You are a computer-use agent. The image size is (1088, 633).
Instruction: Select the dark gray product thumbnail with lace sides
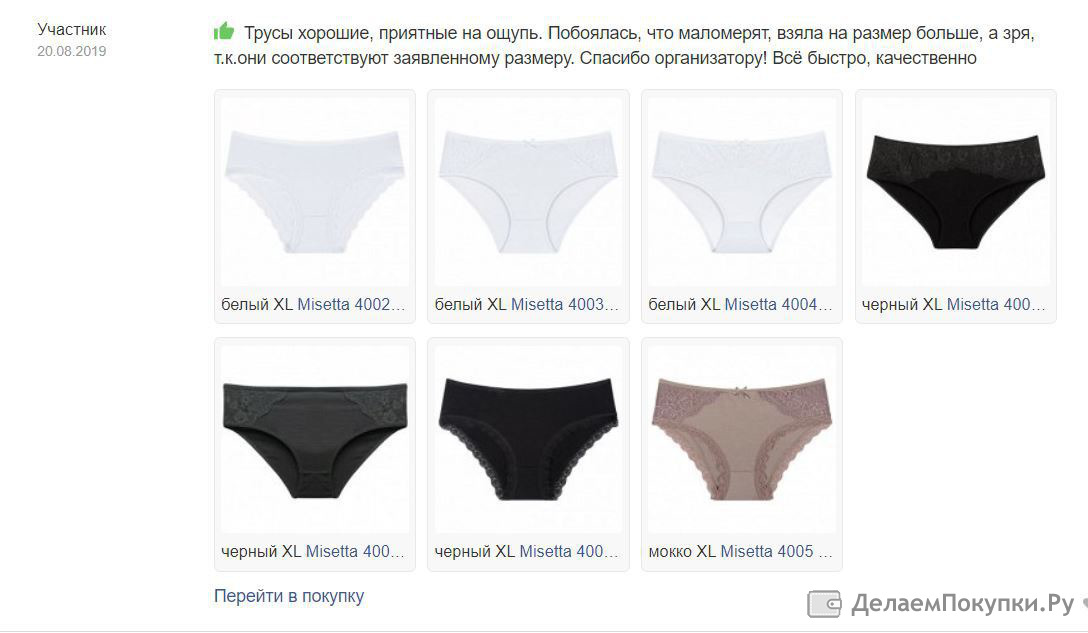(315, 439)
